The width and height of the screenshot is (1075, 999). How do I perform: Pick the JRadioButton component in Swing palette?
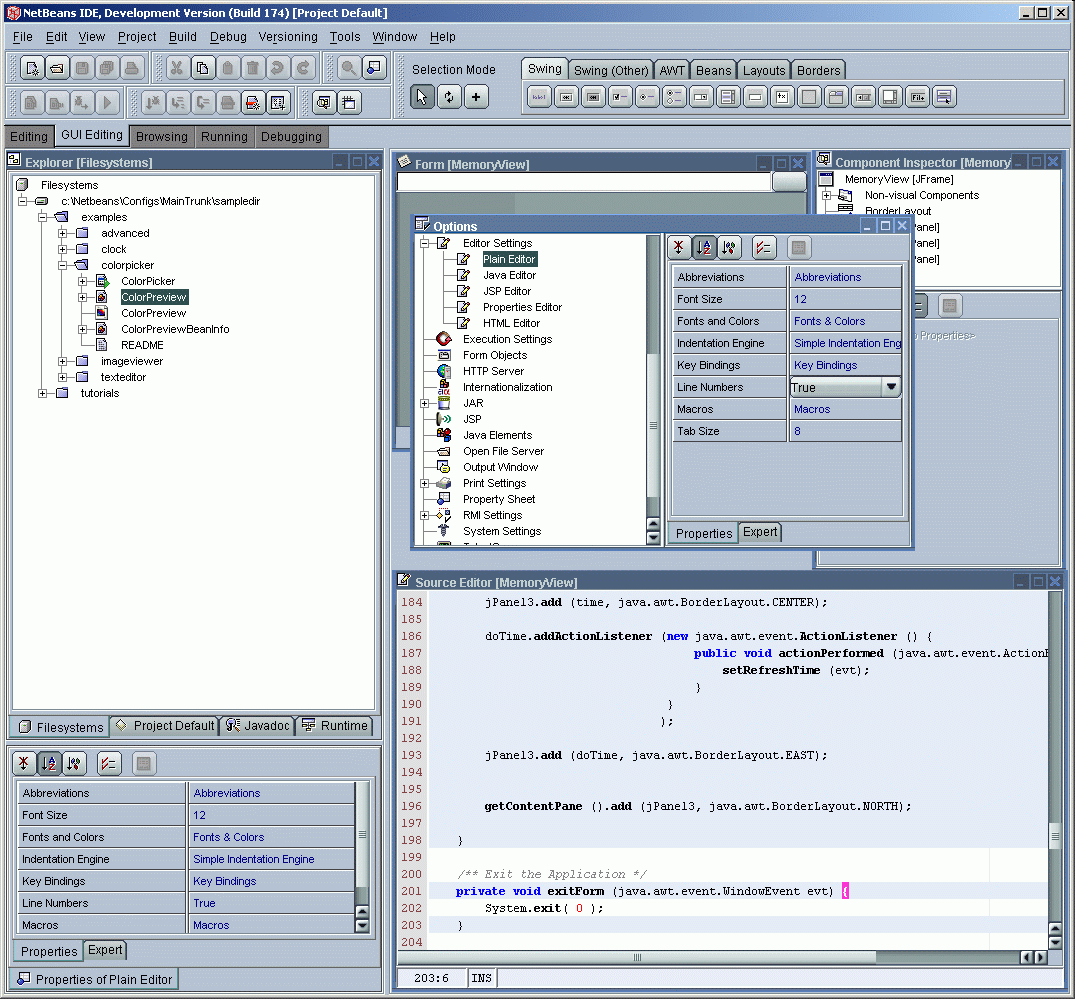[x=647, y=97]
